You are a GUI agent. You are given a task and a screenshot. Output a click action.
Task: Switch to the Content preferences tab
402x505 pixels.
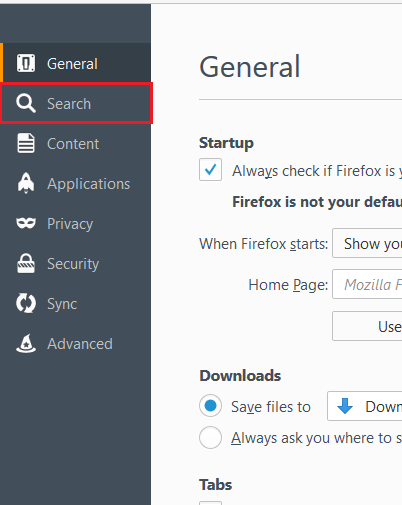coord(75,143)
